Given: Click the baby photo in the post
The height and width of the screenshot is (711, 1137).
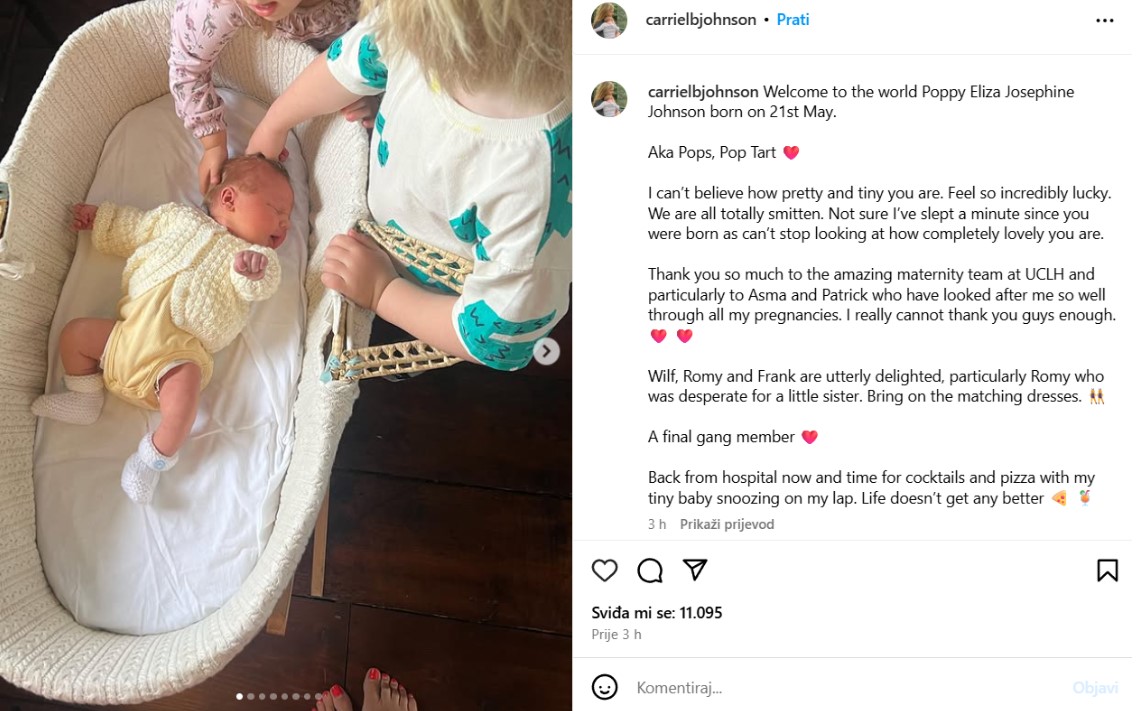Looking at the screenshot, I should [286, 355].
